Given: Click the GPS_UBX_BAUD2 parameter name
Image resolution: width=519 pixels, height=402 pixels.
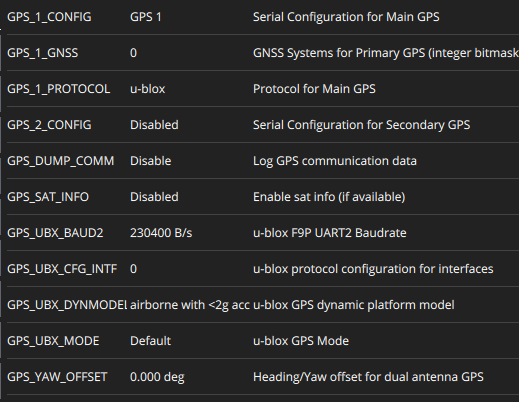Looking at the screenshot, I should [55, 233].
